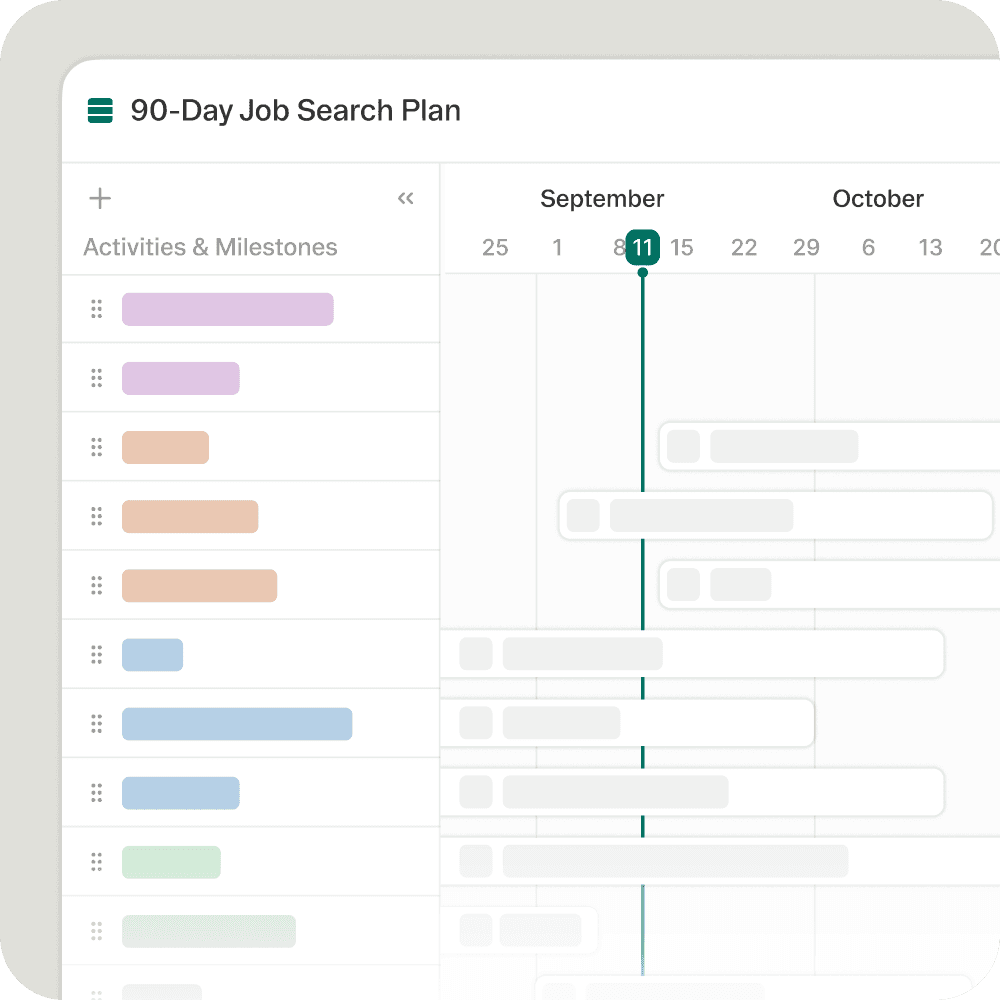Click the plus icon to add an activity
1000x1000 pixels.
coord(100,198)
